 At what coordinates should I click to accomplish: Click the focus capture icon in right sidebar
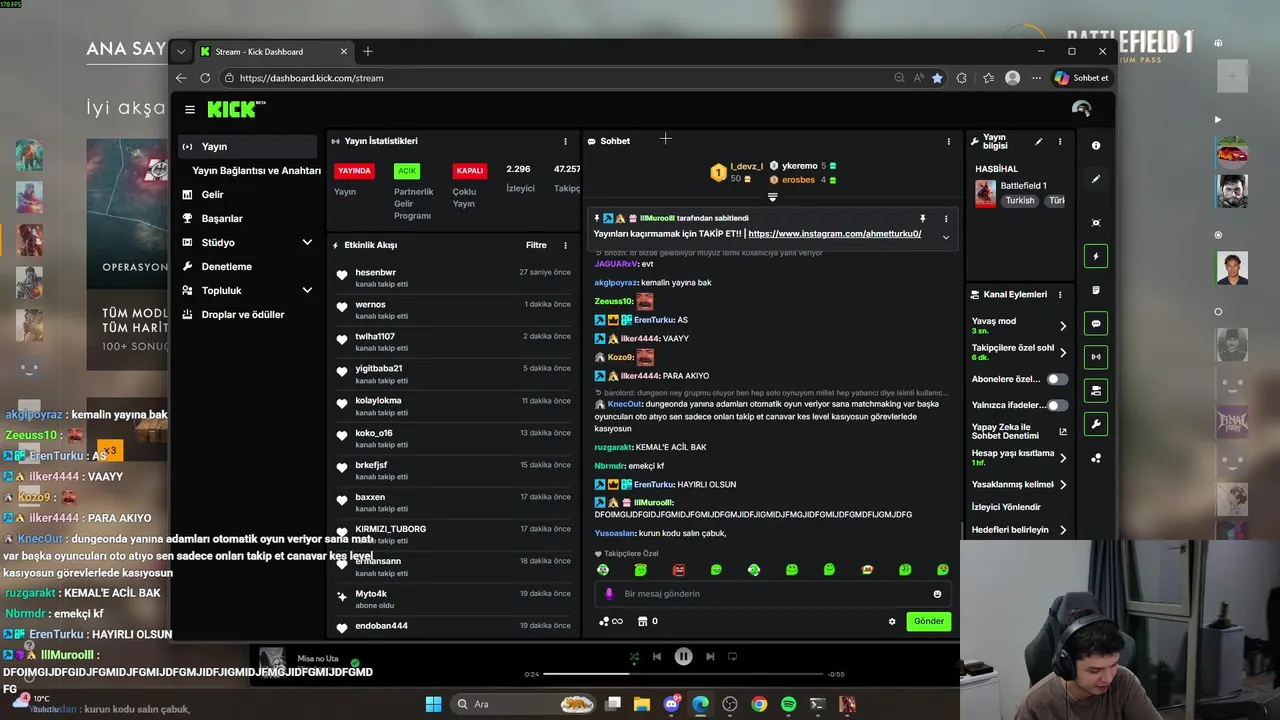pos(1096,223)
